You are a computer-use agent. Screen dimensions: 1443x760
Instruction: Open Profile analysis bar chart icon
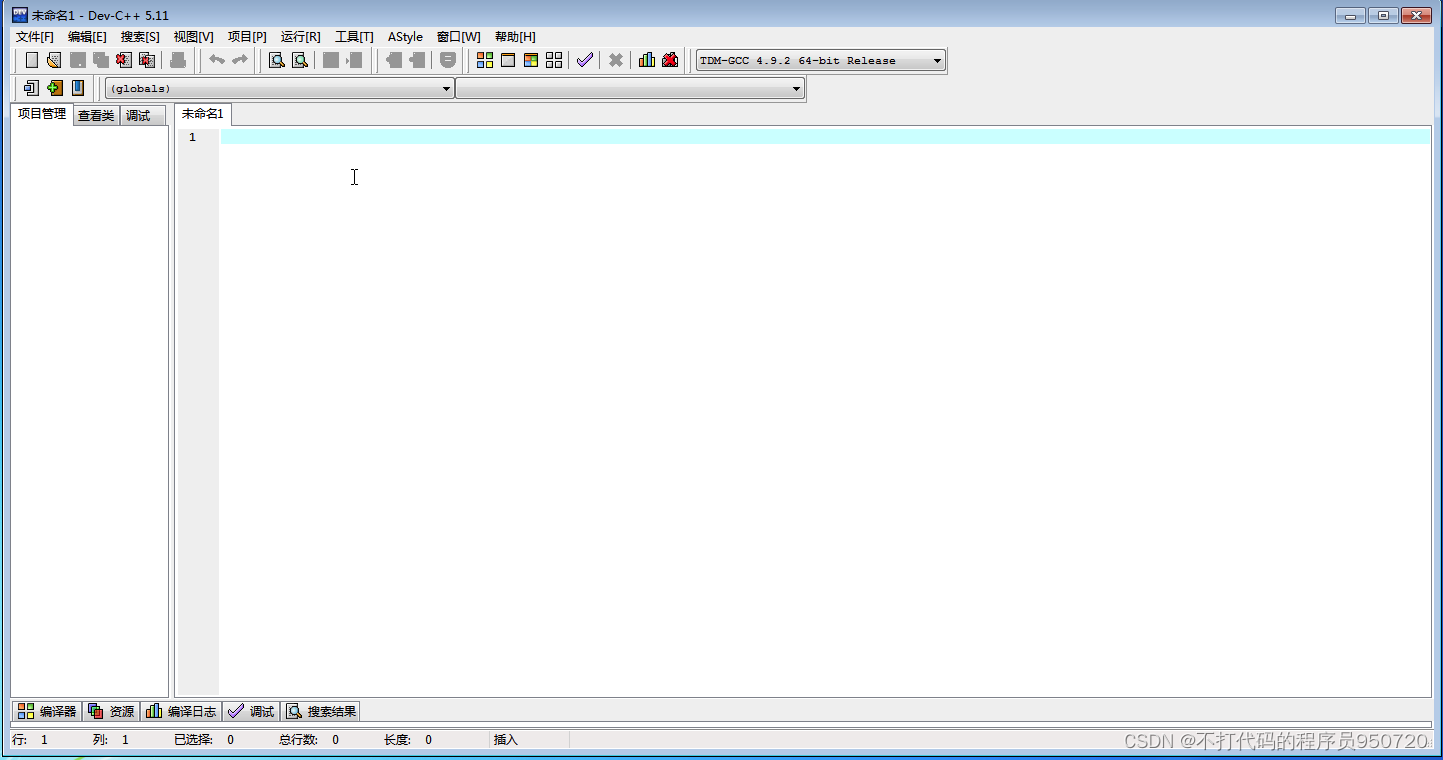(x=647, y=60)
